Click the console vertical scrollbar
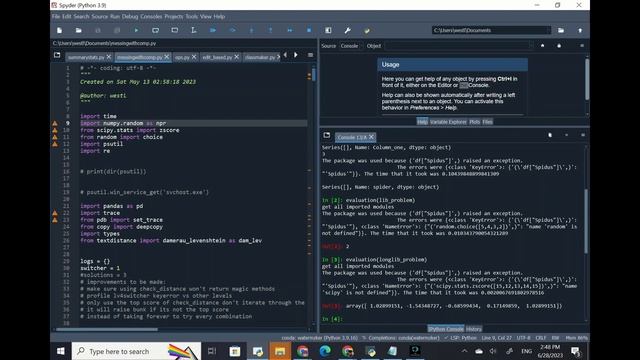 587,220
